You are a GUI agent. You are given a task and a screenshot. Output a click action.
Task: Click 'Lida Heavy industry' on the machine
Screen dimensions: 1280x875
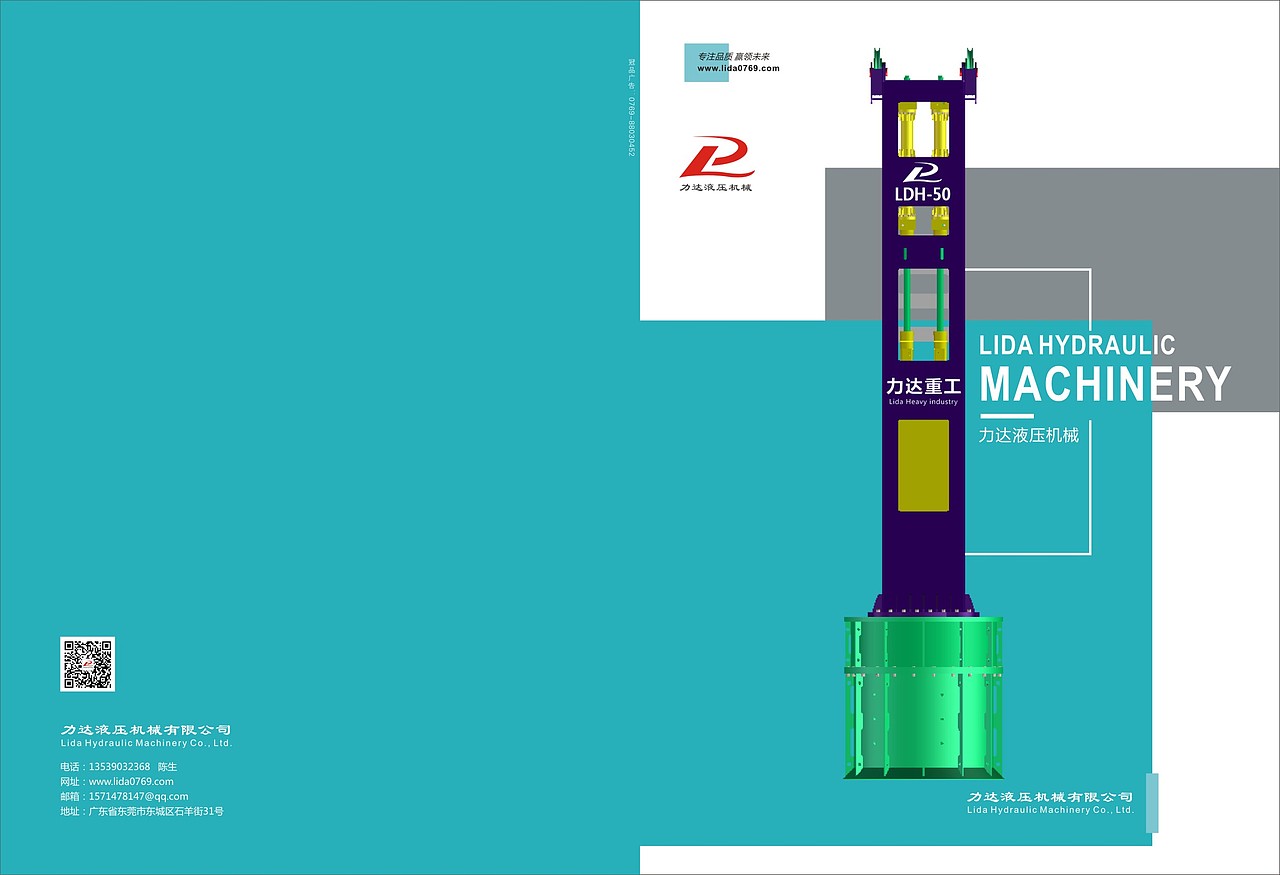pyautogui.click(x=923, y=402)
